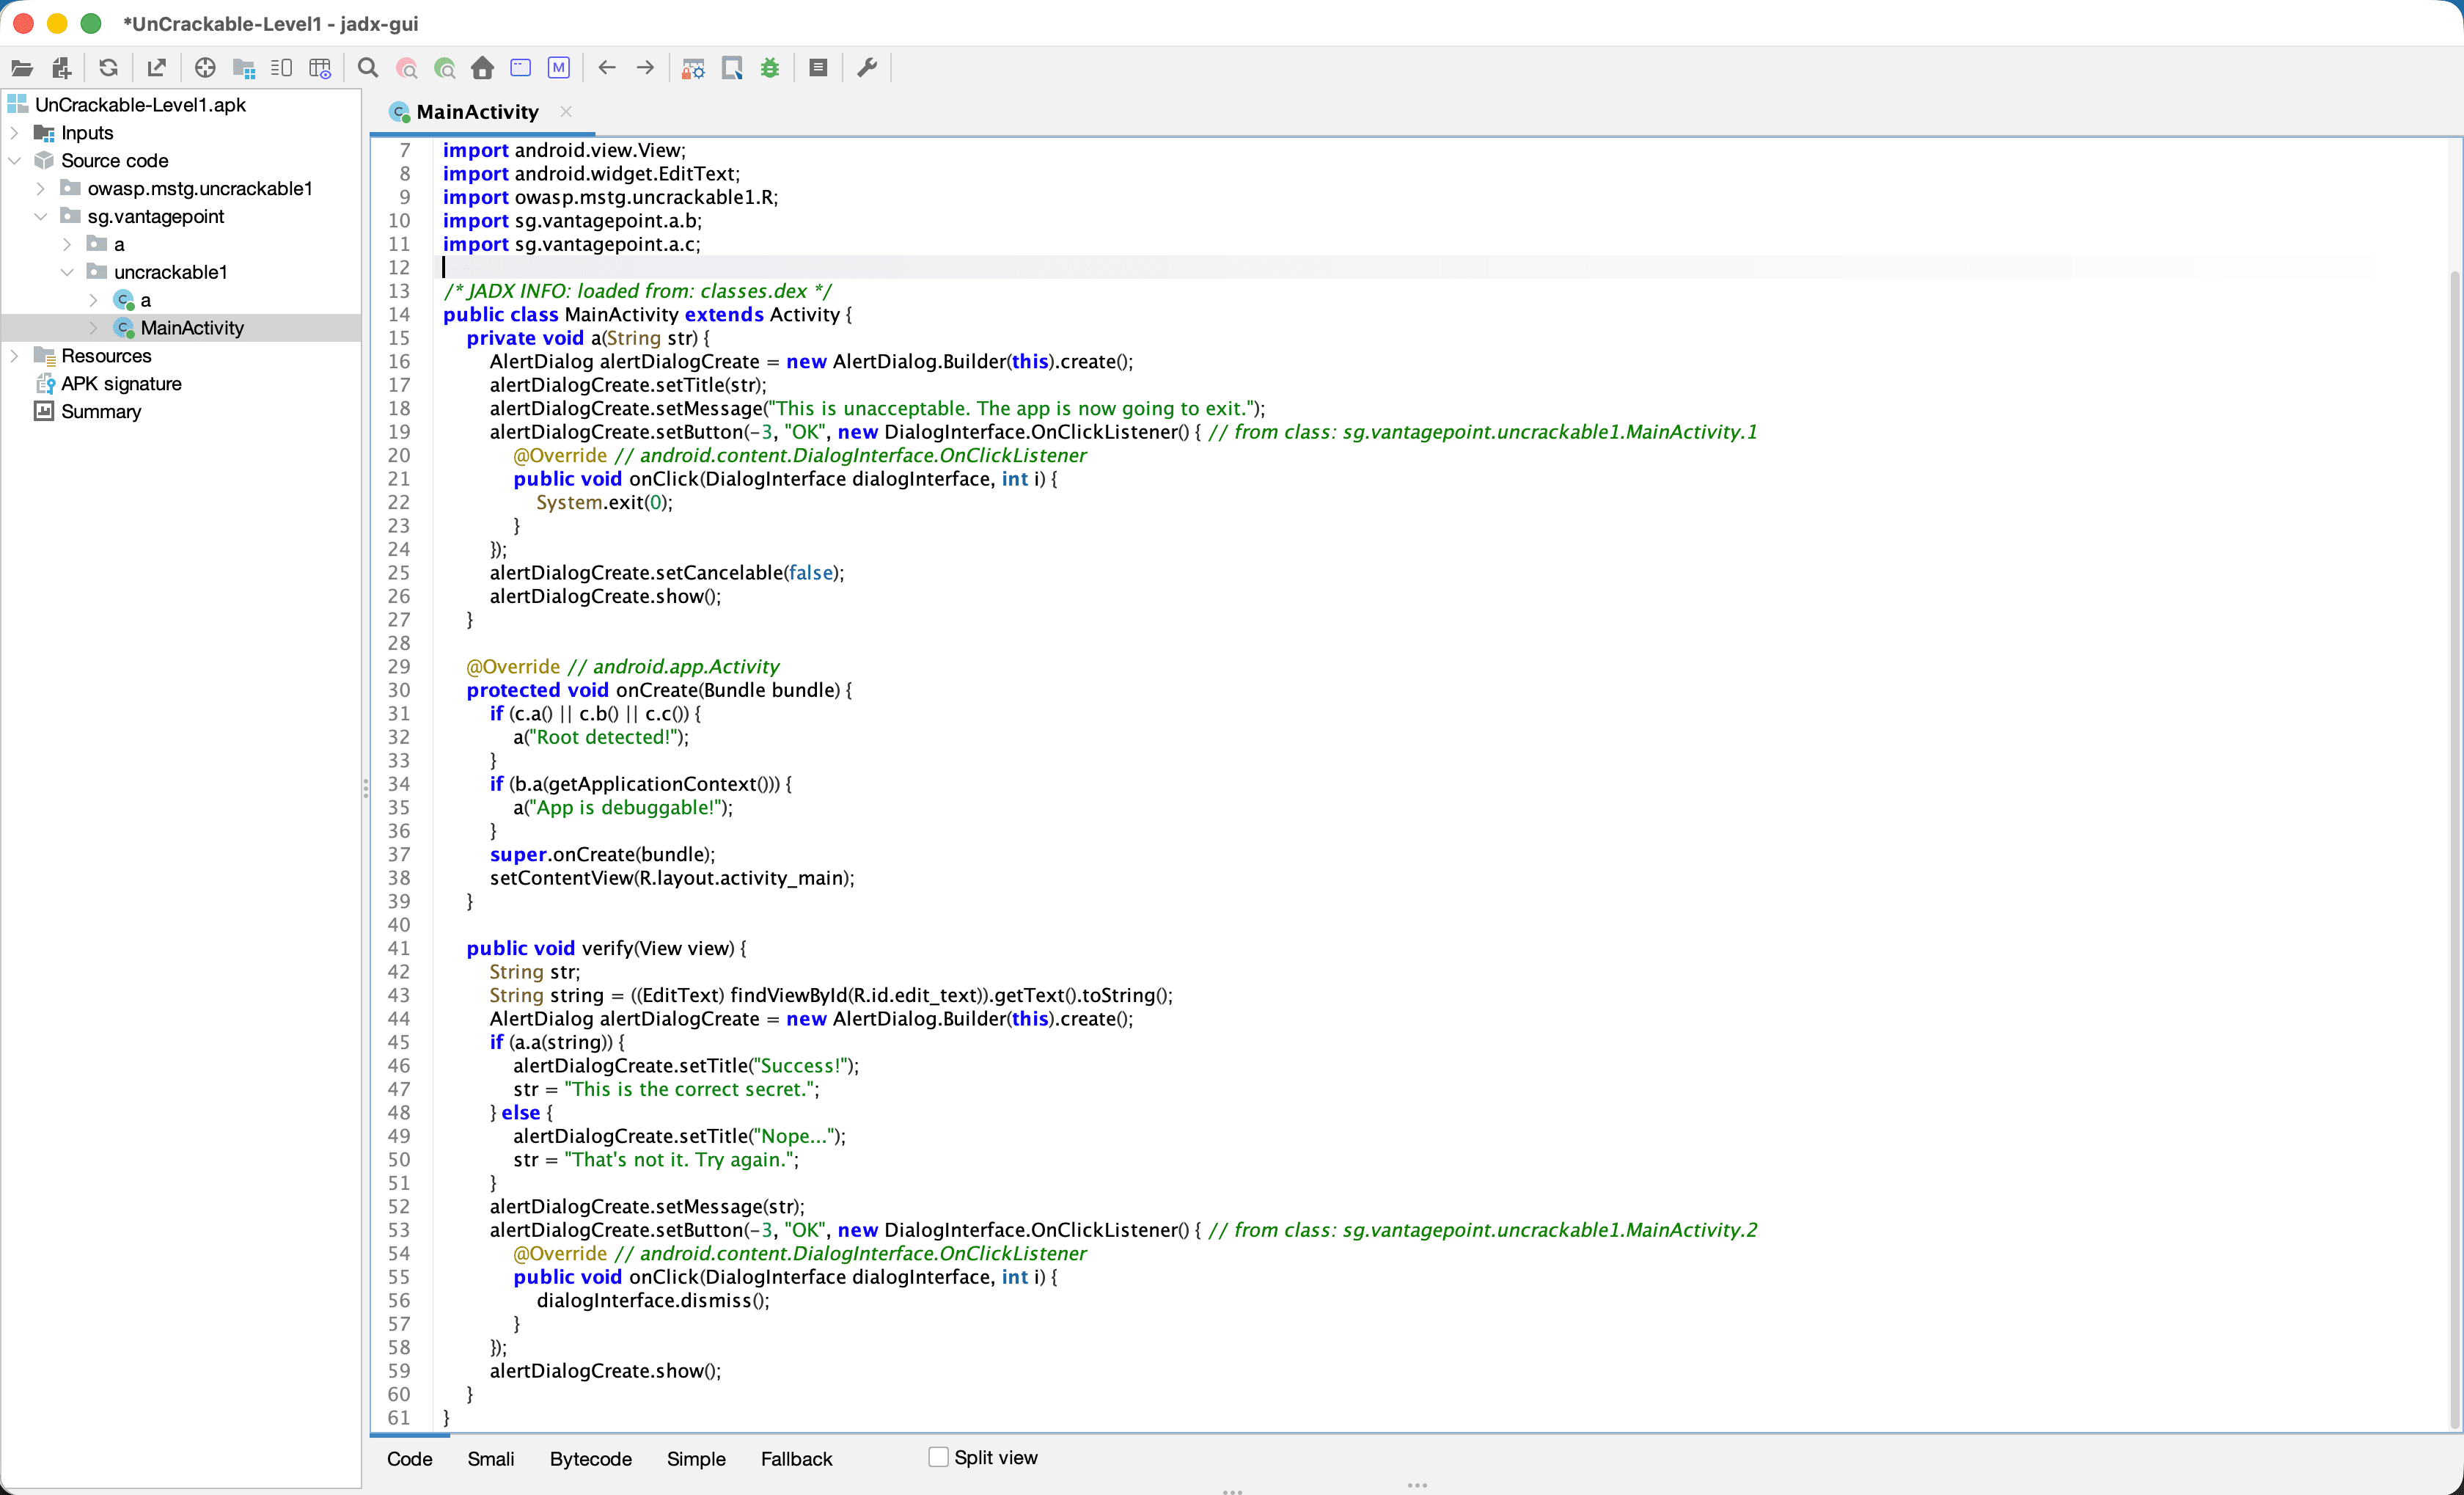Image resolution: width=2464 pixels, height=1495 pixels.
Task: Click the green comment search icon
Action: click(x=445, y=68)
